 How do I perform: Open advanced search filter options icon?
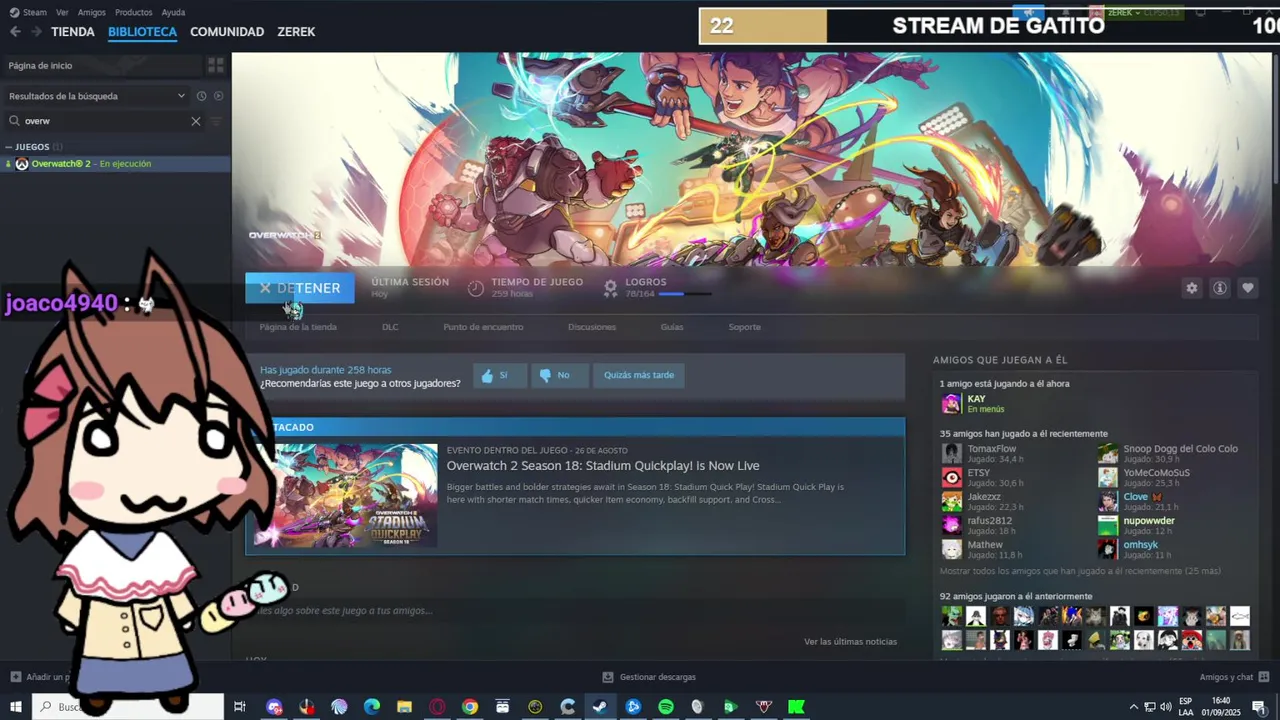[x=215, y=121]
